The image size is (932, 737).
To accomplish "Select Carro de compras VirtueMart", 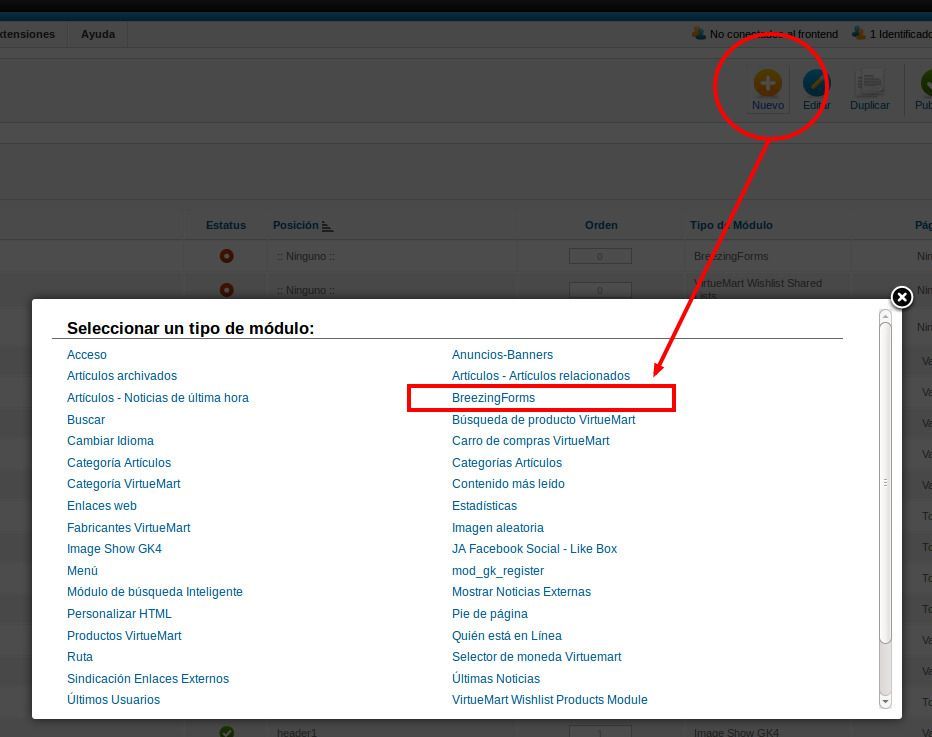I will pyautogui.click(x=530, y=441).
